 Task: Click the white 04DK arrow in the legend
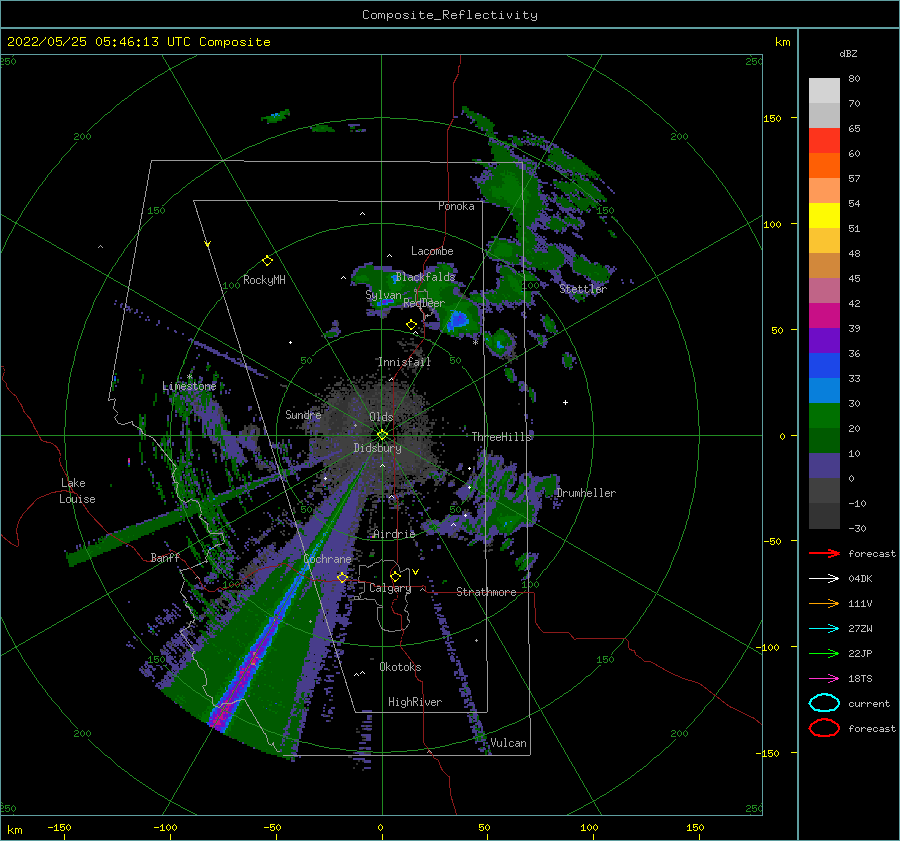pyautogui.click(x=824, y=578)
